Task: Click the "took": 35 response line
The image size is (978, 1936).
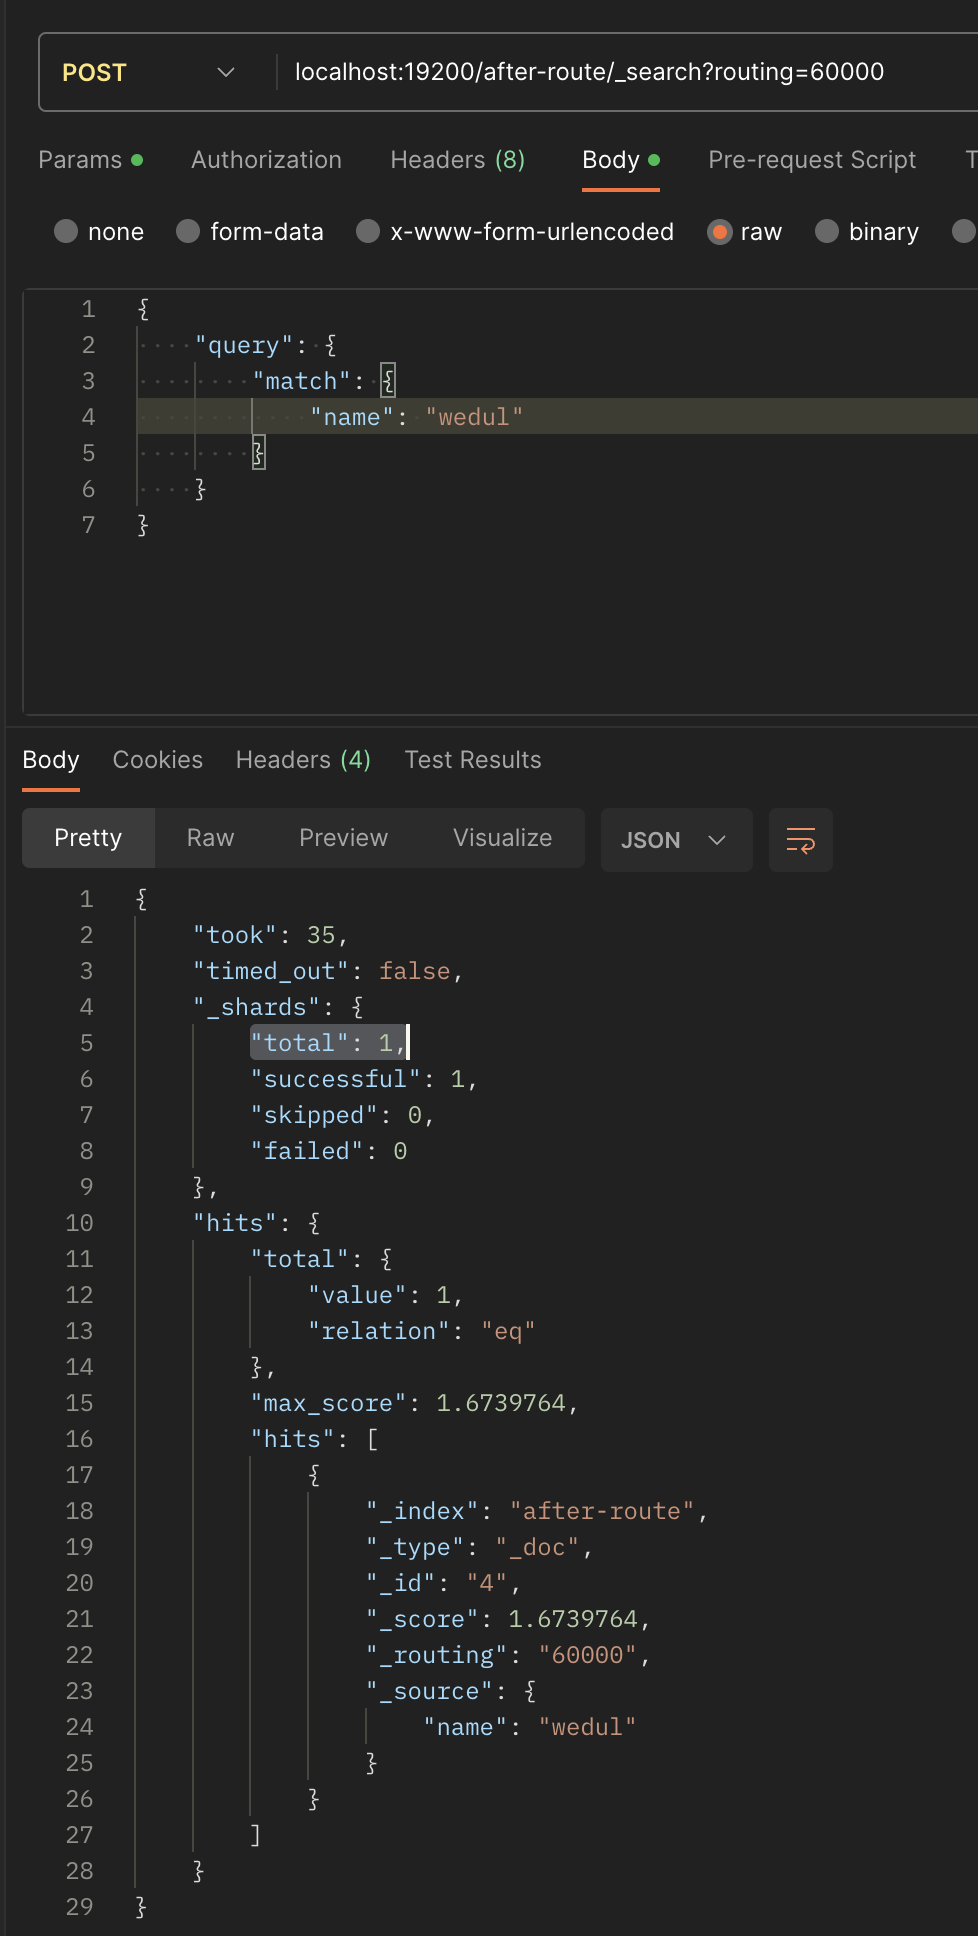Action: [270, 935]
